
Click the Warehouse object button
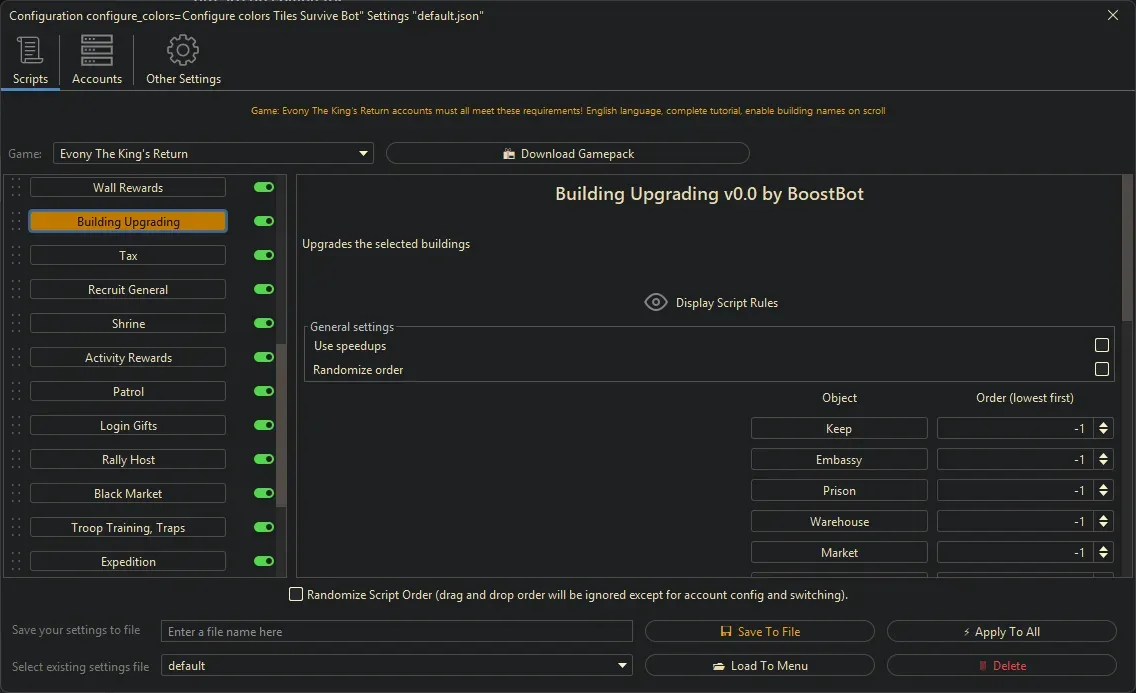point(839,521)
